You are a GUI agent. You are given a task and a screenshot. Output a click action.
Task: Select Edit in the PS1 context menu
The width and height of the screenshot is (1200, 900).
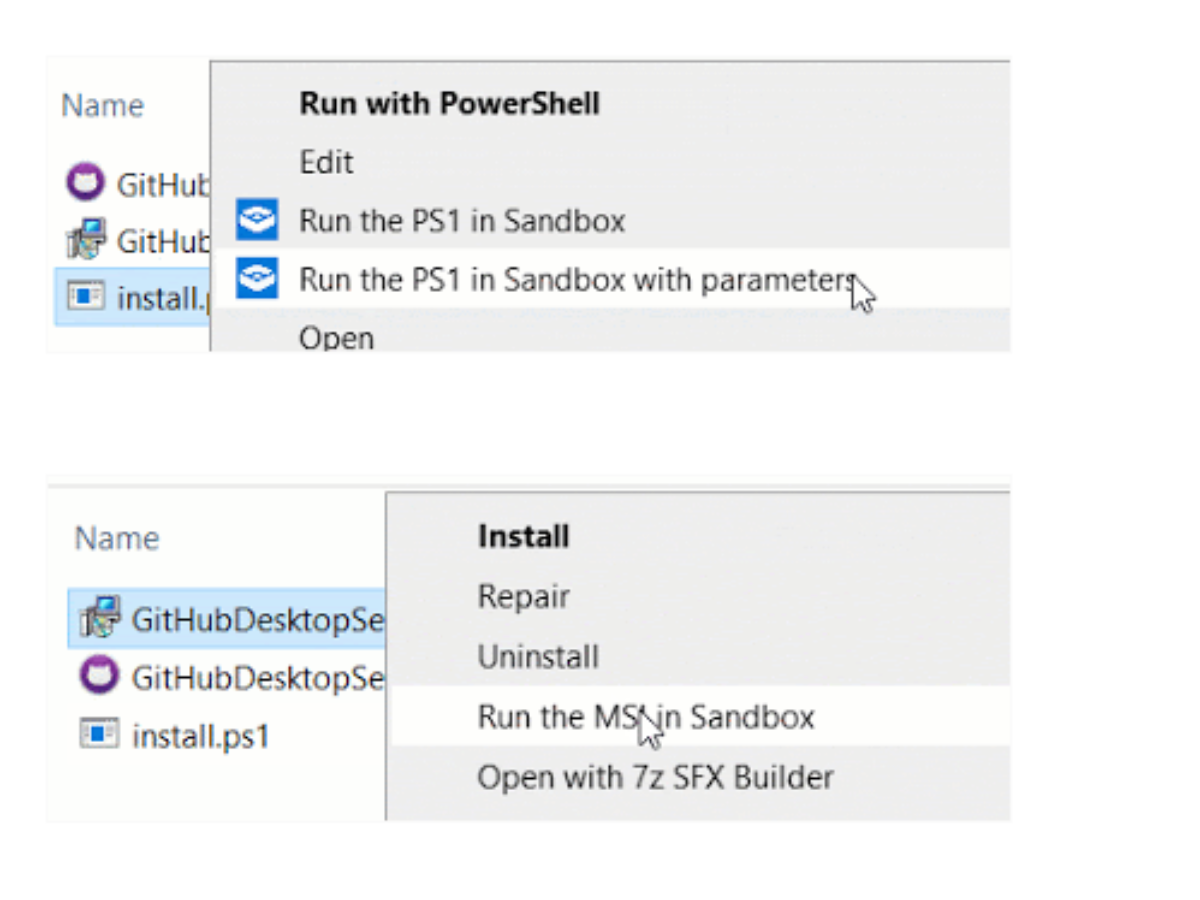(x=326, y=162)
